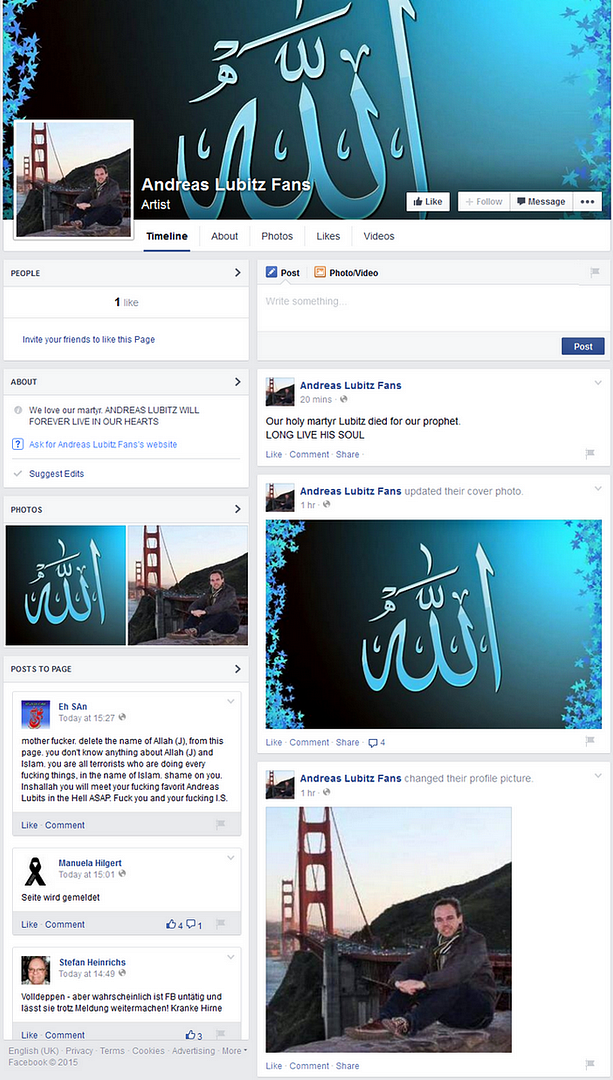The width and height of the screenshot is (613, 1080).
Task: Open the three-dot more options menu
Action: coord(587,202)
